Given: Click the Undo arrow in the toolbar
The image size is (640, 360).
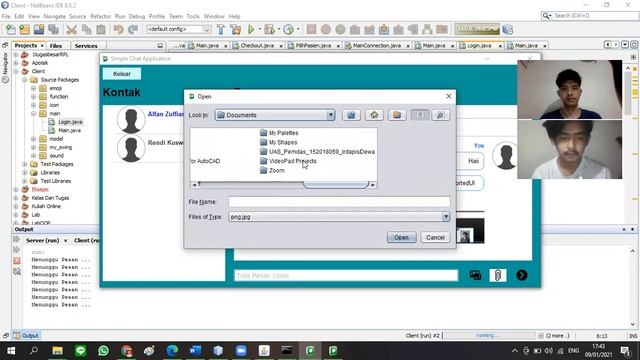Looking at the screenshot, I should point(118,29).
